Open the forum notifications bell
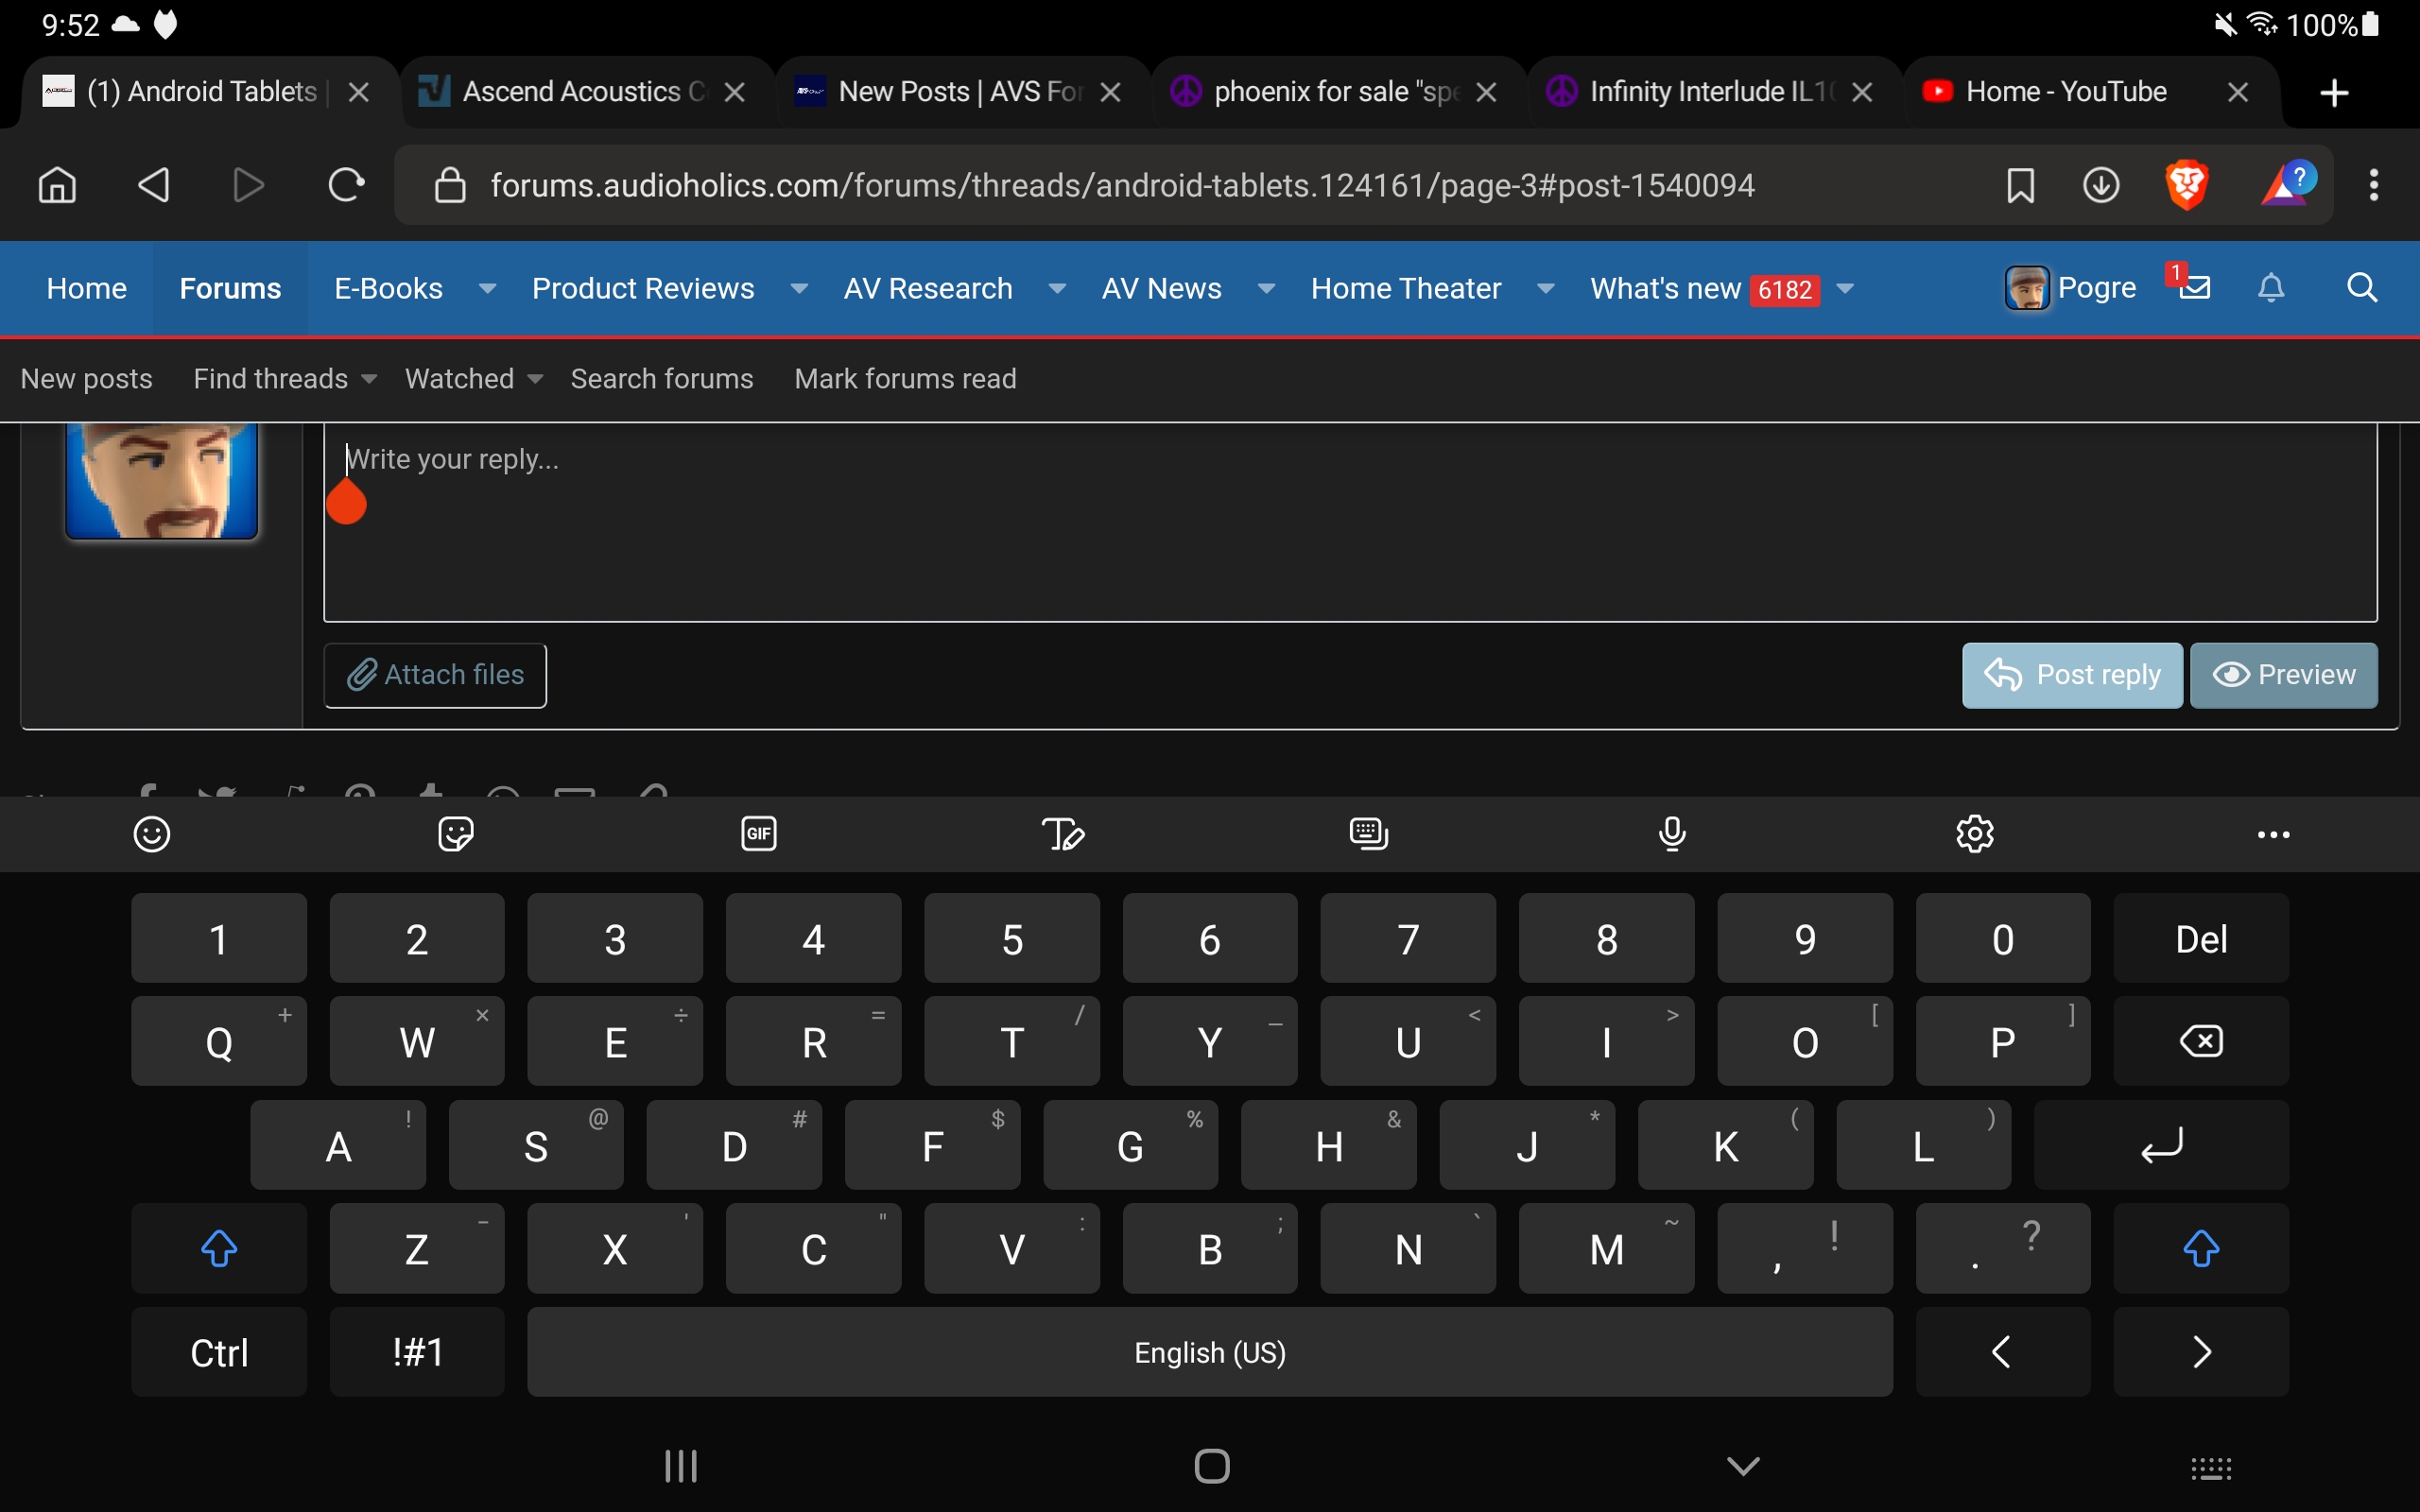2420x1512 pixels. tap(2271, 288)
